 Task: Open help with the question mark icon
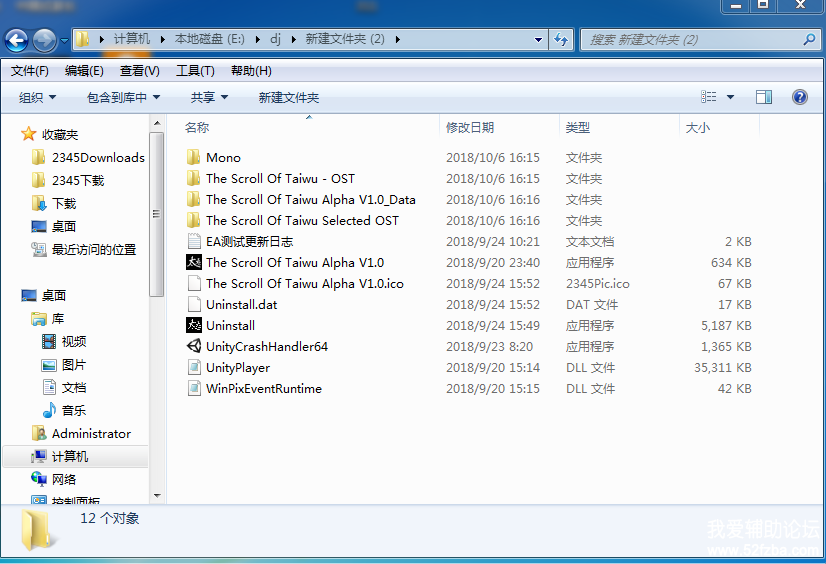coord(800,97)
